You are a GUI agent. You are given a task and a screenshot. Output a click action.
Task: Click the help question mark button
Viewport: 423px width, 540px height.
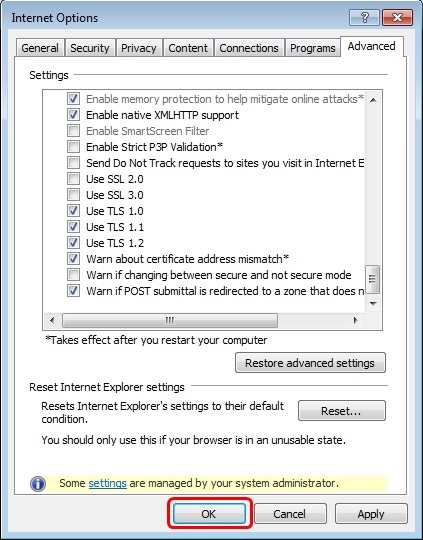pyautogui.click(x=364, y=17)
